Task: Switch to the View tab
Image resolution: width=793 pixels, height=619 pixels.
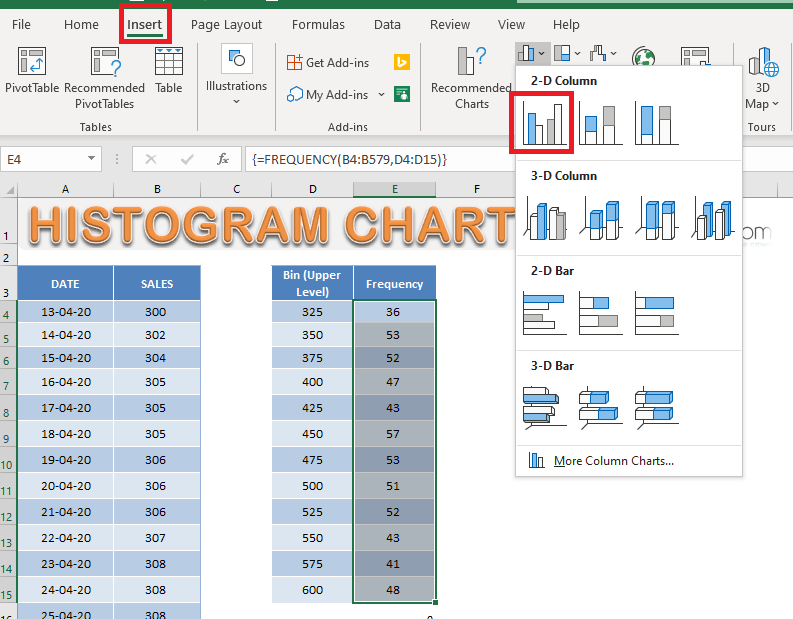Action: [511, 24]
